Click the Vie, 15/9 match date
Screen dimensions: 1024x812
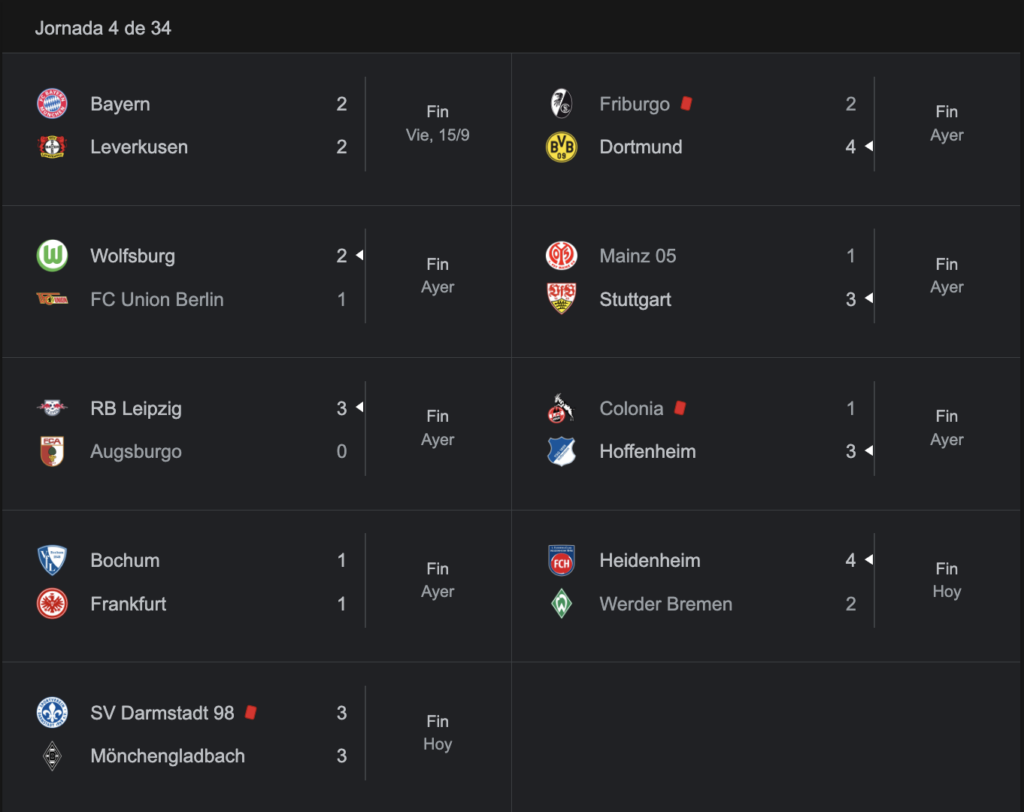pyautogui.click(x=438, y=135)
